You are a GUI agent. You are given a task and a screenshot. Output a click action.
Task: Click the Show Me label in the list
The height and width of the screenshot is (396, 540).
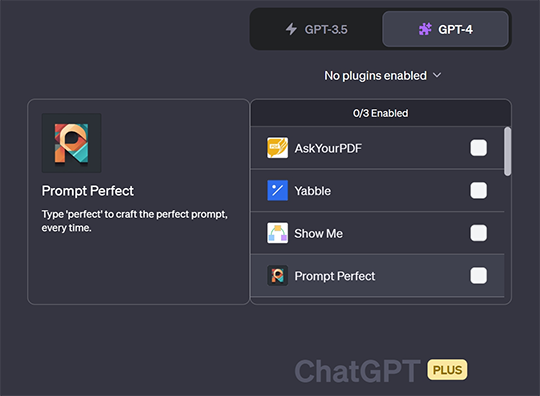click(x=318, y=233)
